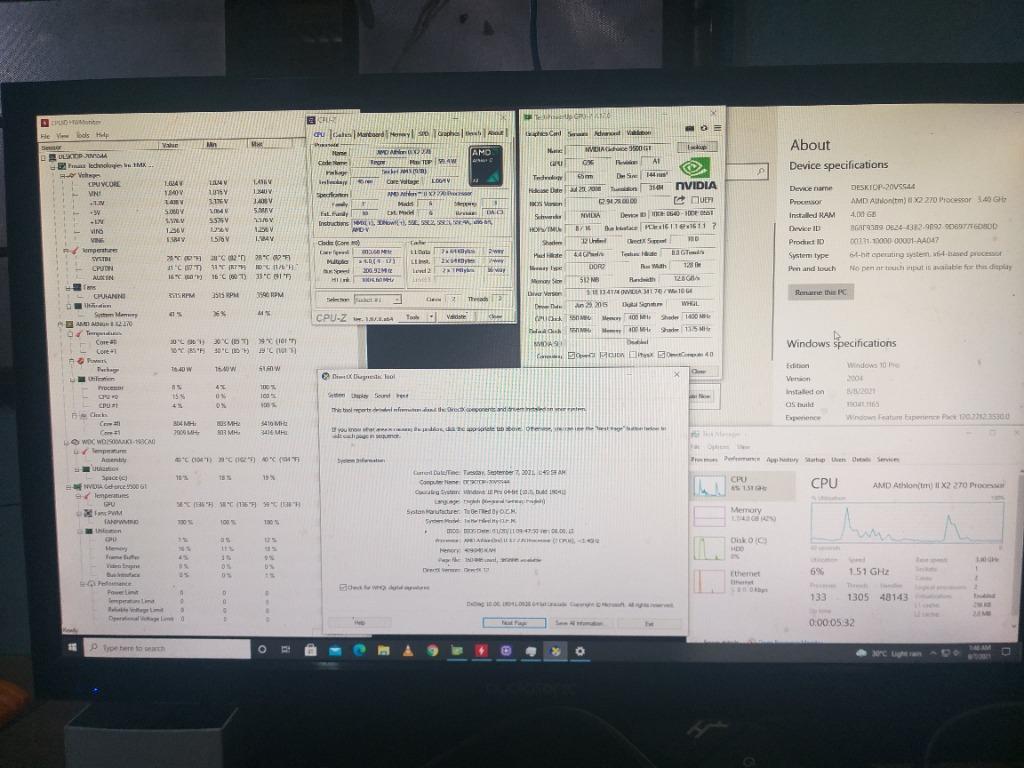Click the Windows taskbar search box
Screen dimensions: 1024x768
coord(167,648)
